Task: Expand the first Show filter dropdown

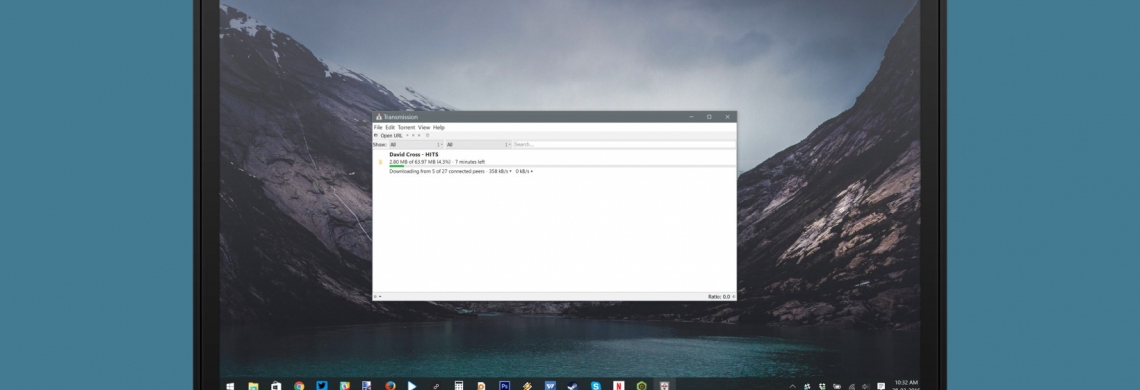Action: (416, 145)
